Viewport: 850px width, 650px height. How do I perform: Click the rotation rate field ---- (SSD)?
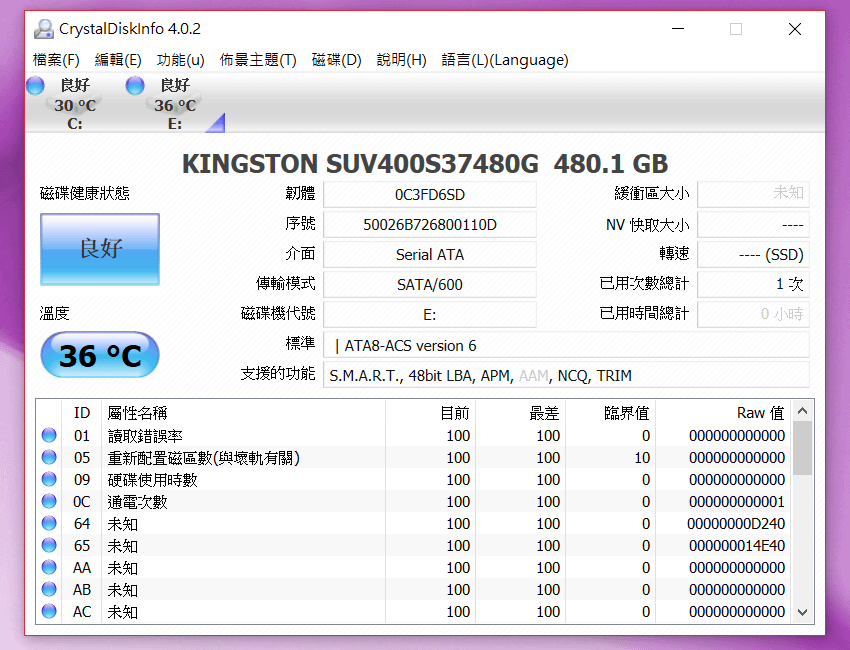click(754, 254)
